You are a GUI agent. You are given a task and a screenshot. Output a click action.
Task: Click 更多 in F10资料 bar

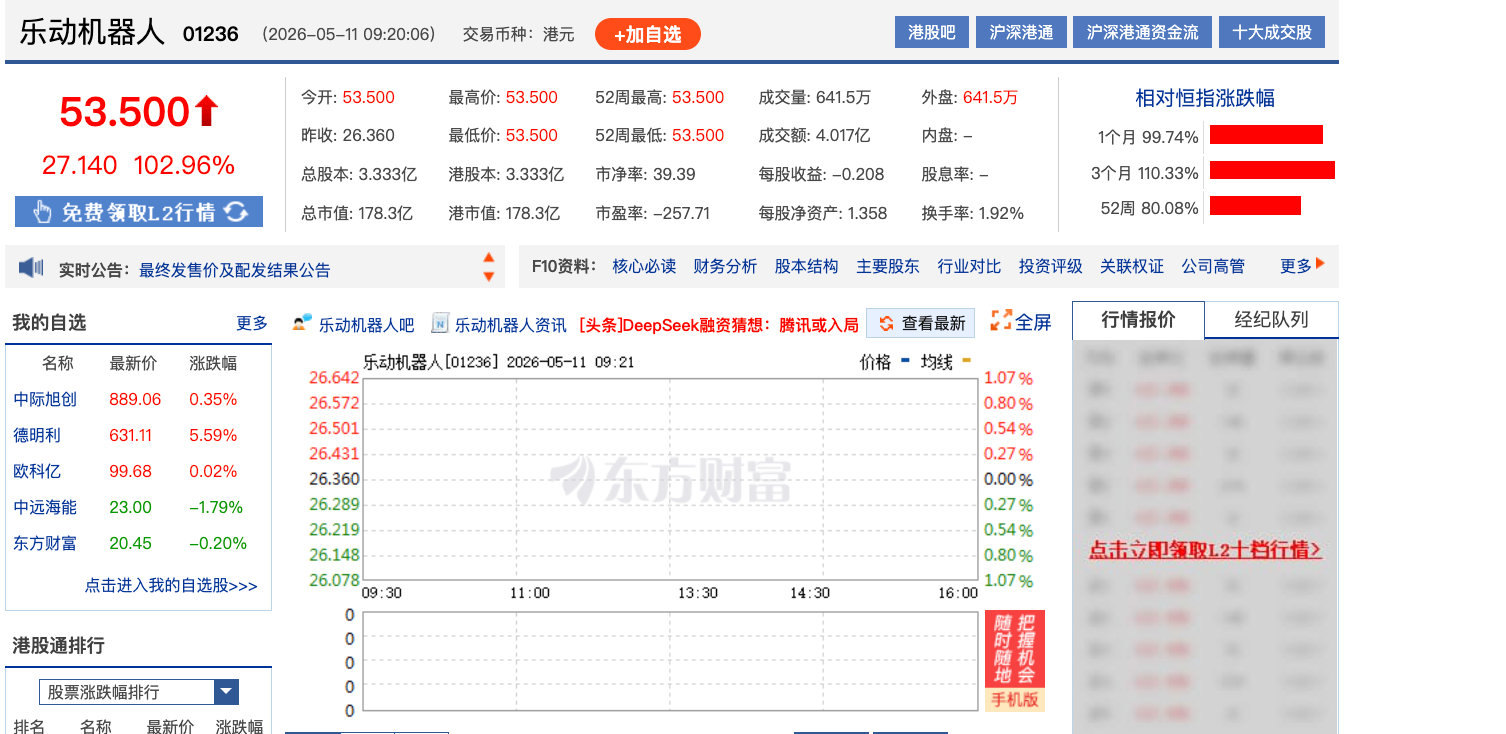1296,266
